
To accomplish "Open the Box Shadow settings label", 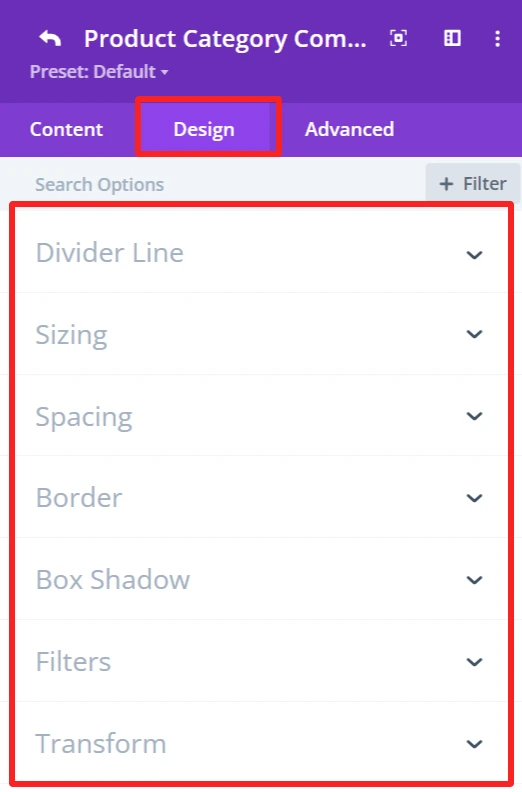I will pos(113,579).
